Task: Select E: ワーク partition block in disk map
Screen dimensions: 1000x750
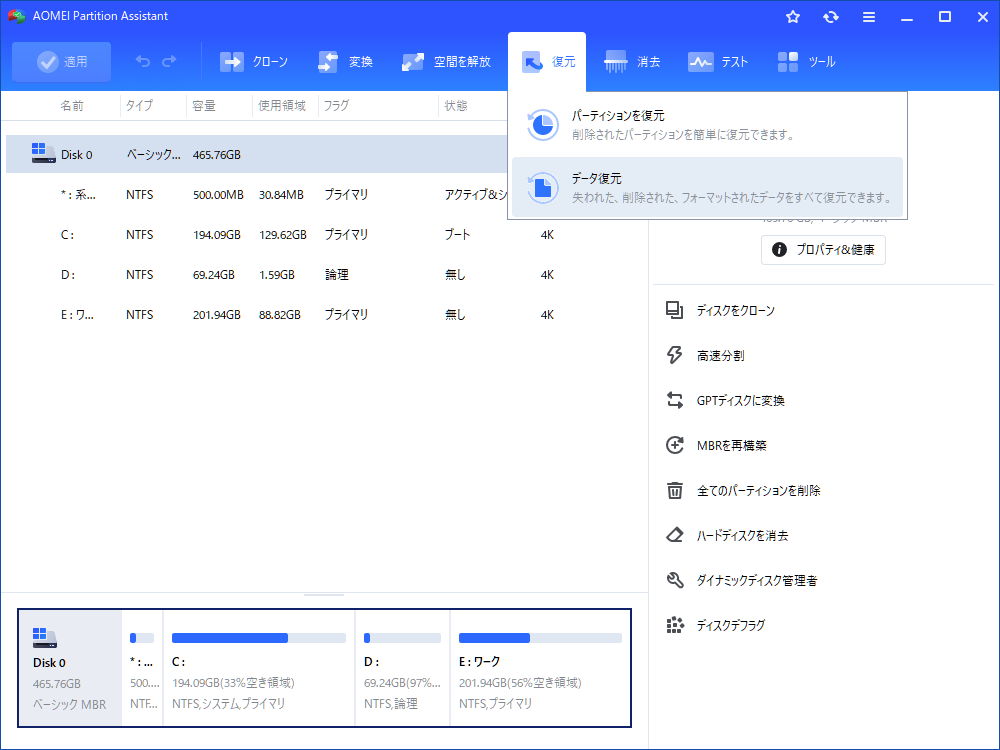Action: [540, 668]
